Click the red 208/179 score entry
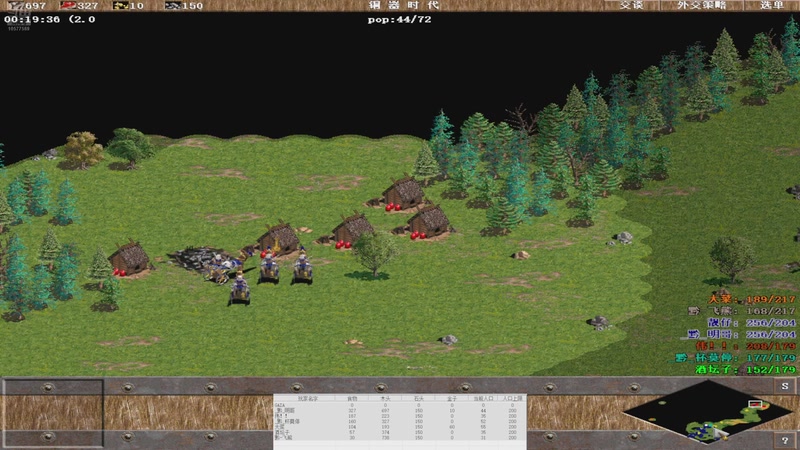The height and width of the screenshot is (450, 800). (x=745, y=346)
